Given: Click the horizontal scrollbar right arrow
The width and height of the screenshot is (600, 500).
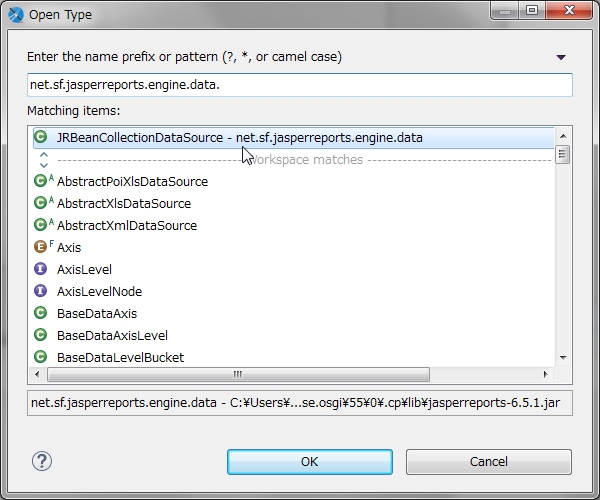Looking at the screenshot, I should point(546,374).
